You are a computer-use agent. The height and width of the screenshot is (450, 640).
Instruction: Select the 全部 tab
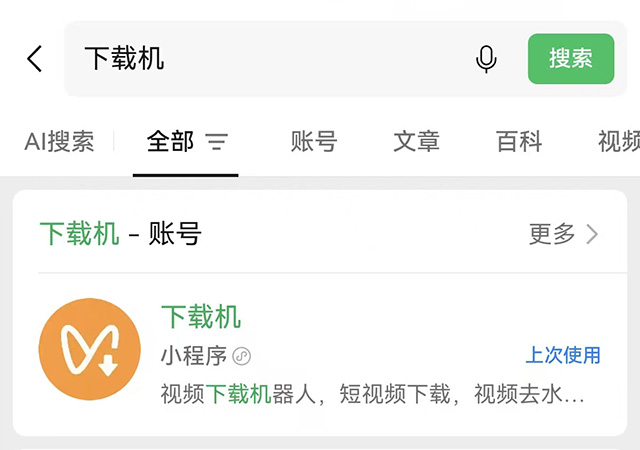click(170, 142)
